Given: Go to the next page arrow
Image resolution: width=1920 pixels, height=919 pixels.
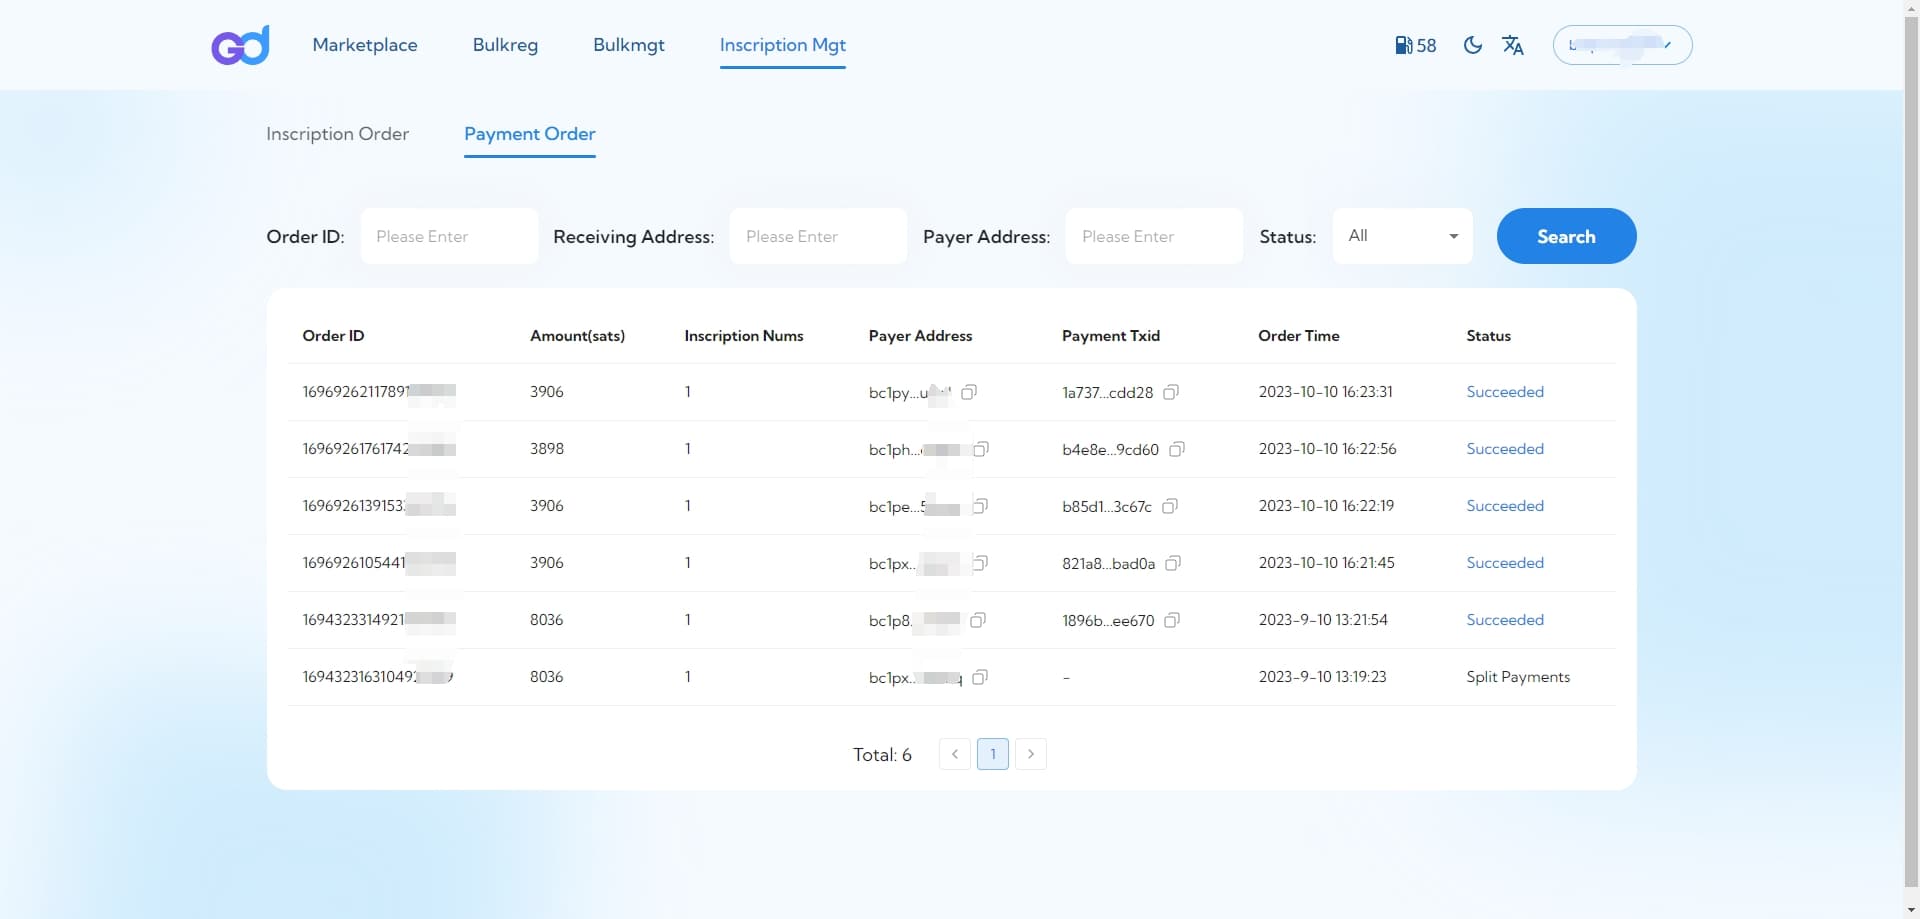Looking at the screenshot, I should tap(1031, 754).
